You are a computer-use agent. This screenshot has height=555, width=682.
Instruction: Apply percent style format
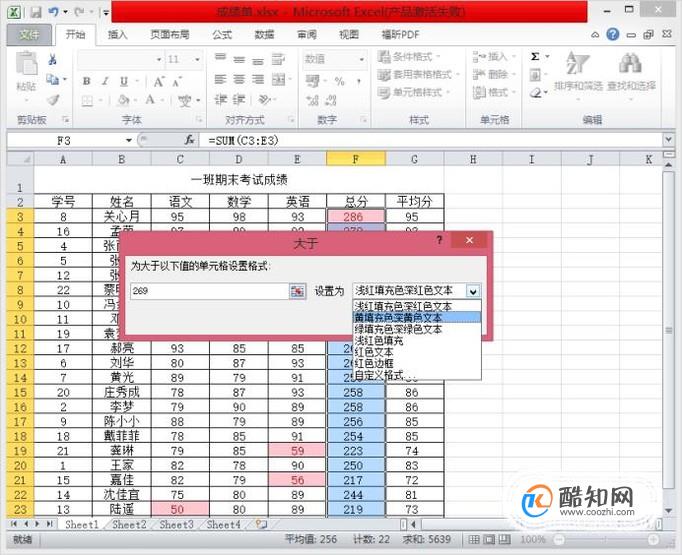(x=339, y=81)
